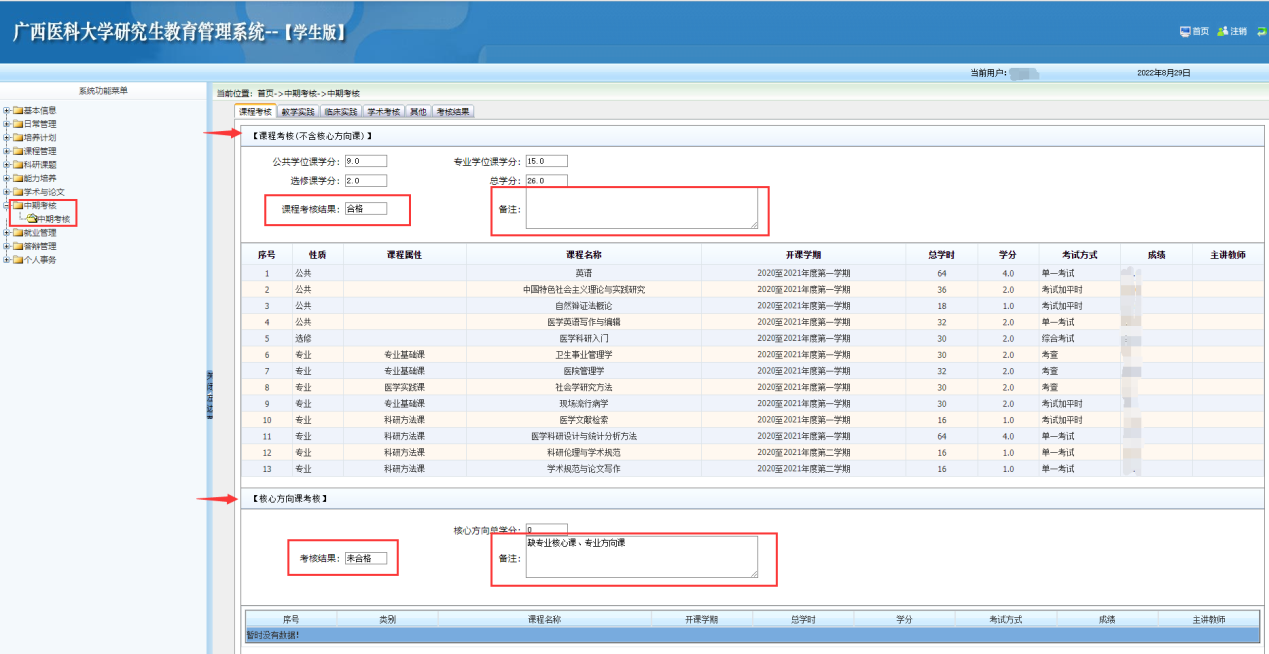Click the 注销 logout user icon
This screenshot has width=1269, height=654.
click(1222, 32)
